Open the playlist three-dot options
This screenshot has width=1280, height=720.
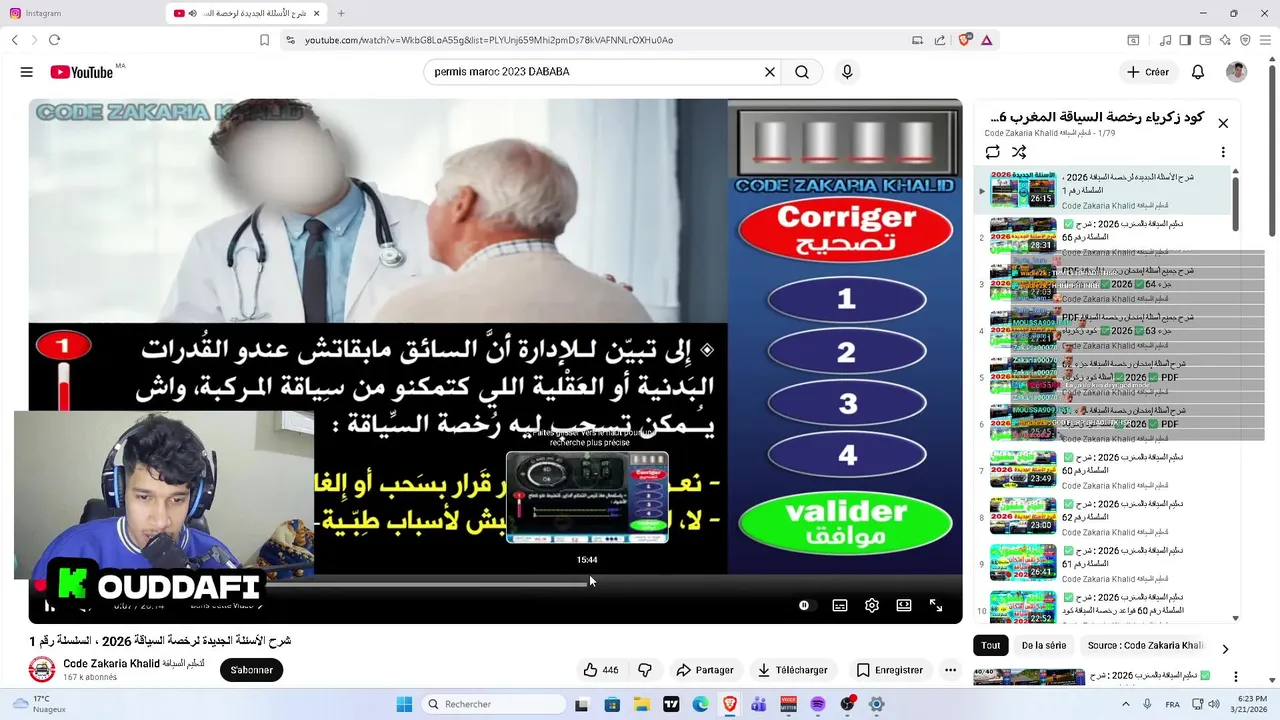[1223, 152]
